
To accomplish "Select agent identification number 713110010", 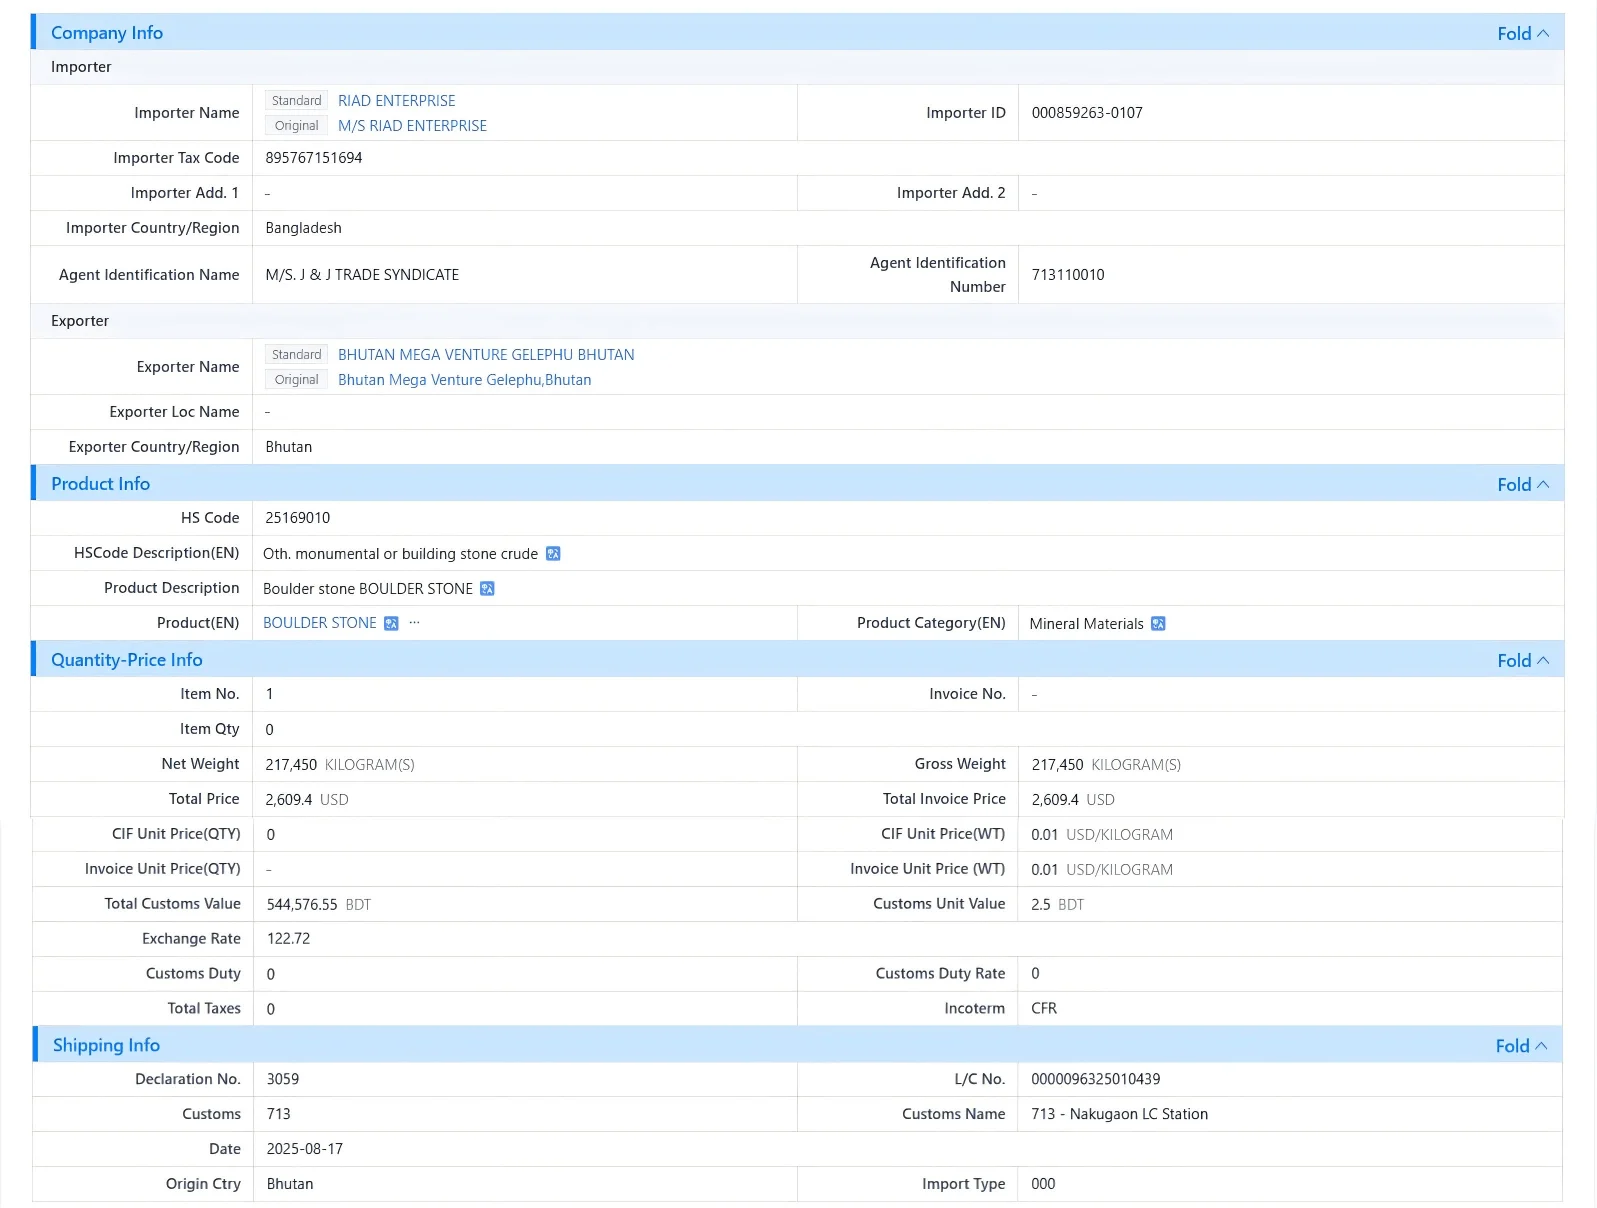I will tap(1068, 275).
